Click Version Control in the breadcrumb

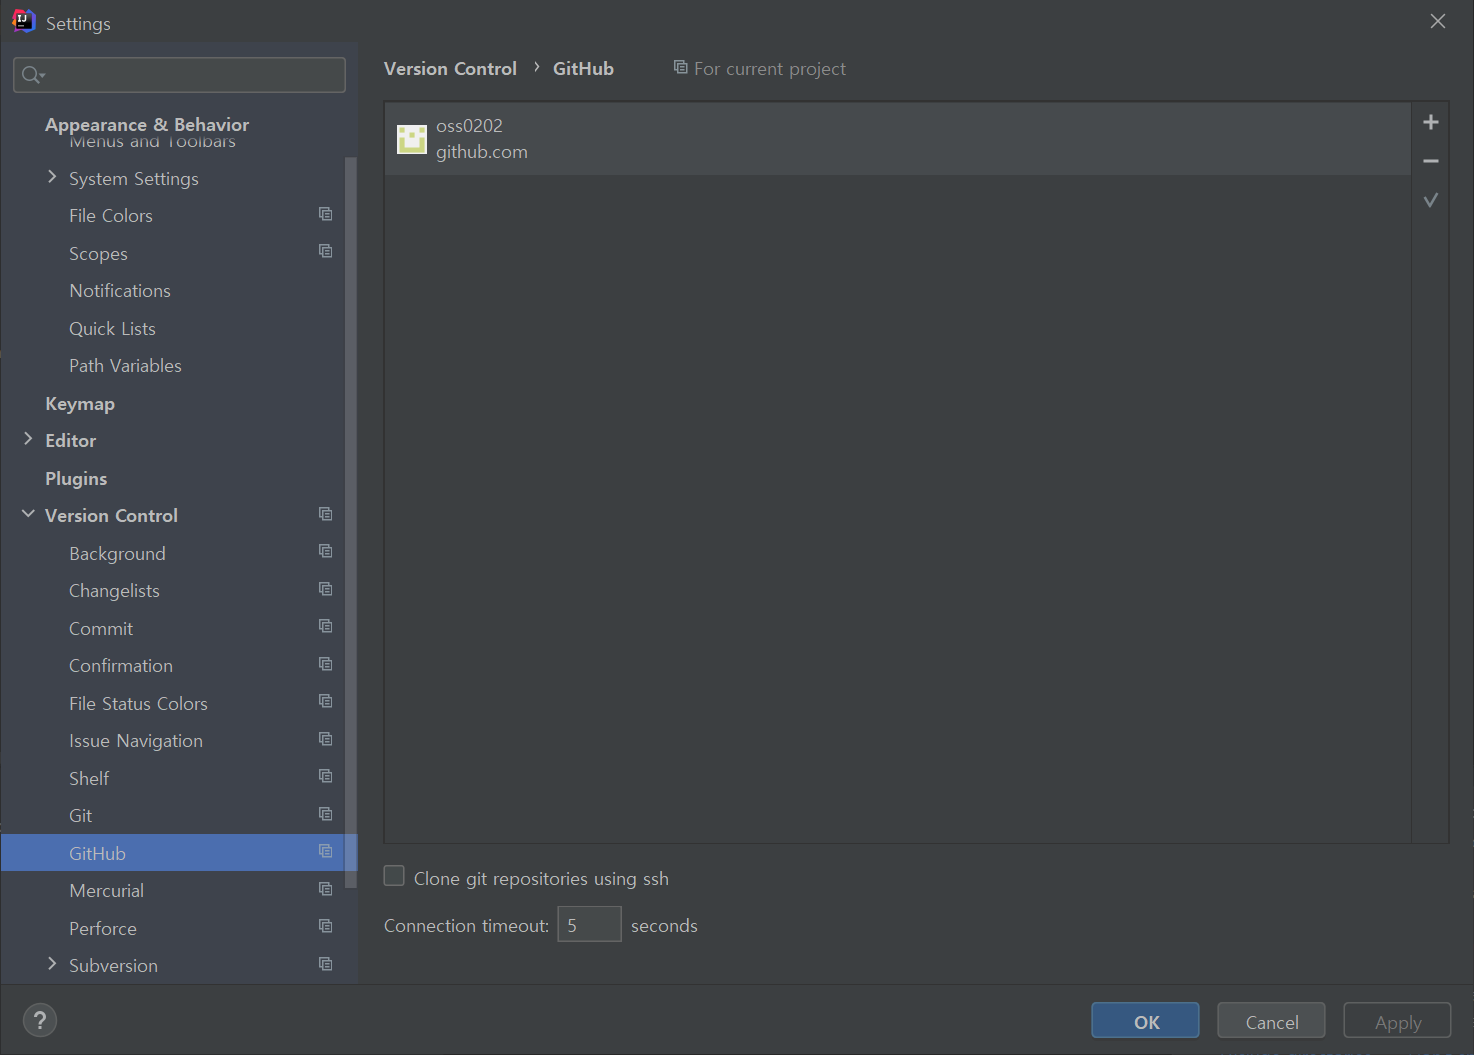pyautogui.click(x=450, y=69)
